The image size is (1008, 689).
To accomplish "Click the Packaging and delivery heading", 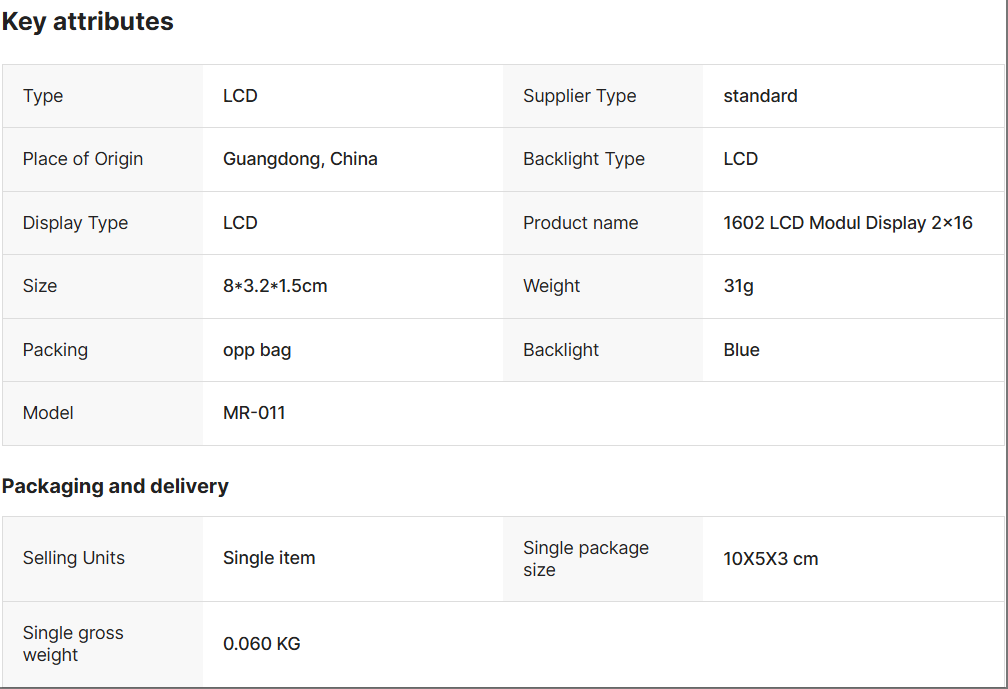I will [115, 486].
